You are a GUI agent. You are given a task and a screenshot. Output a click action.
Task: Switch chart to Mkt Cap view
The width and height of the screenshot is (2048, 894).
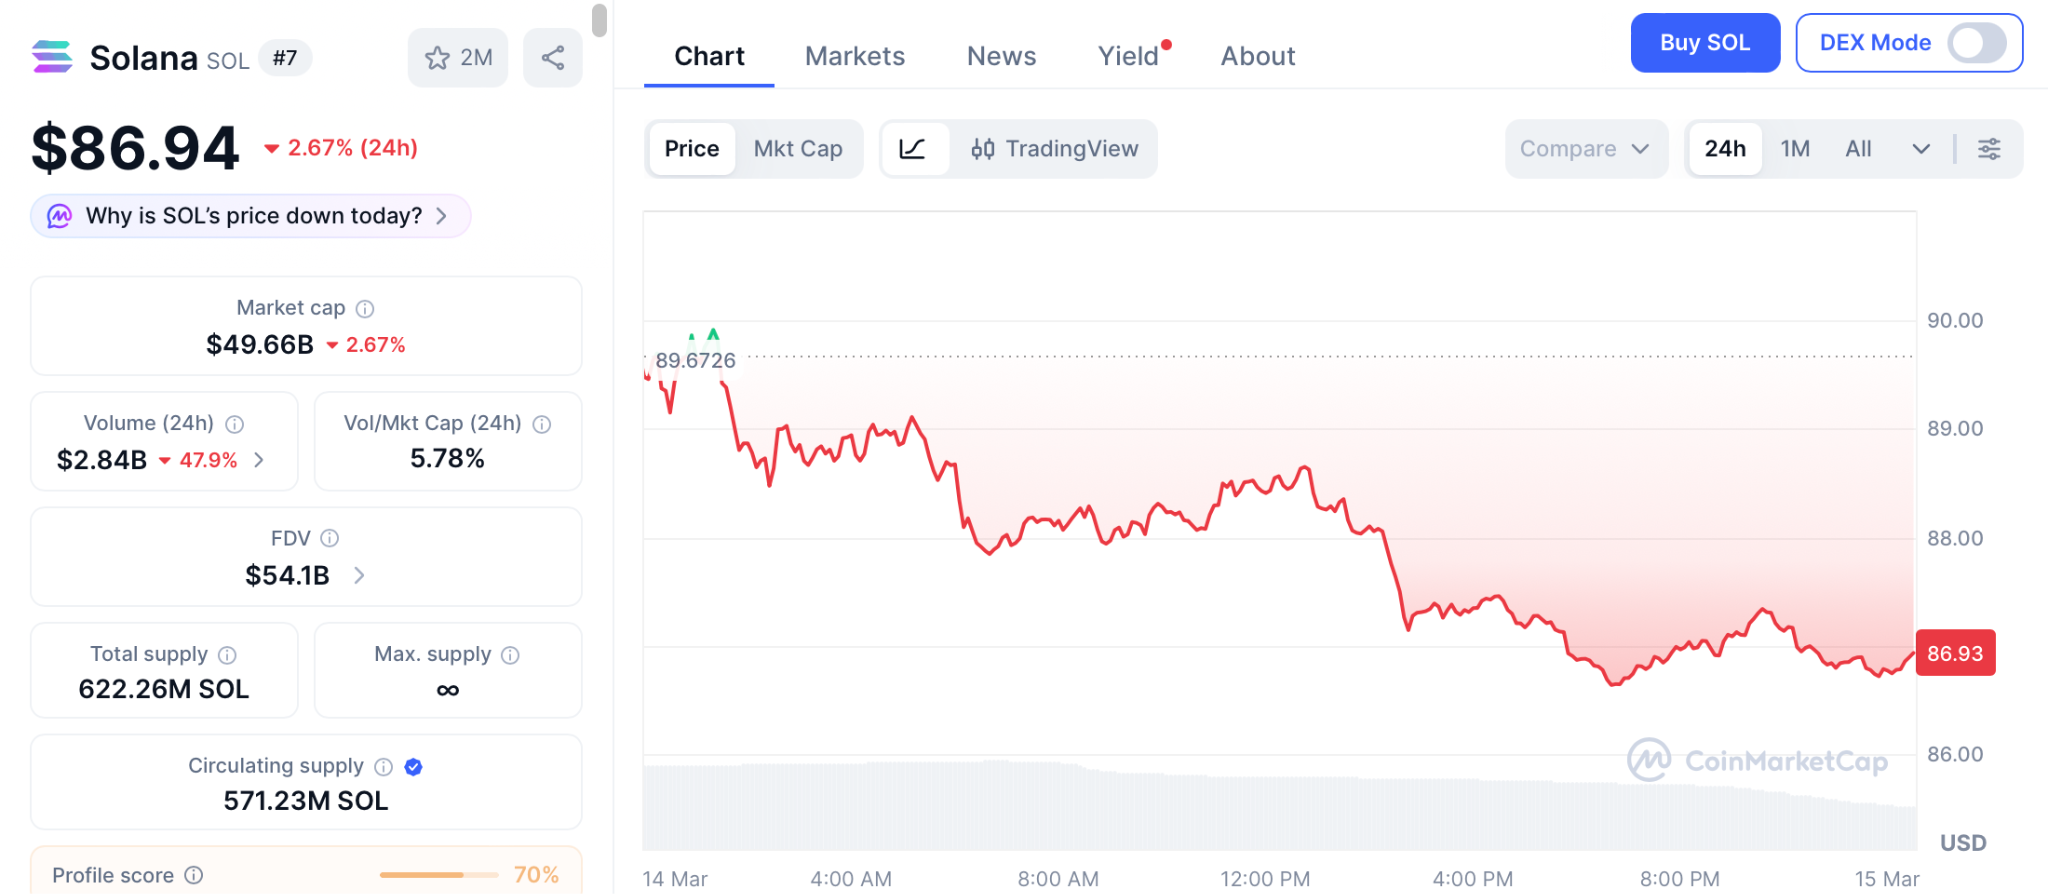798,148
